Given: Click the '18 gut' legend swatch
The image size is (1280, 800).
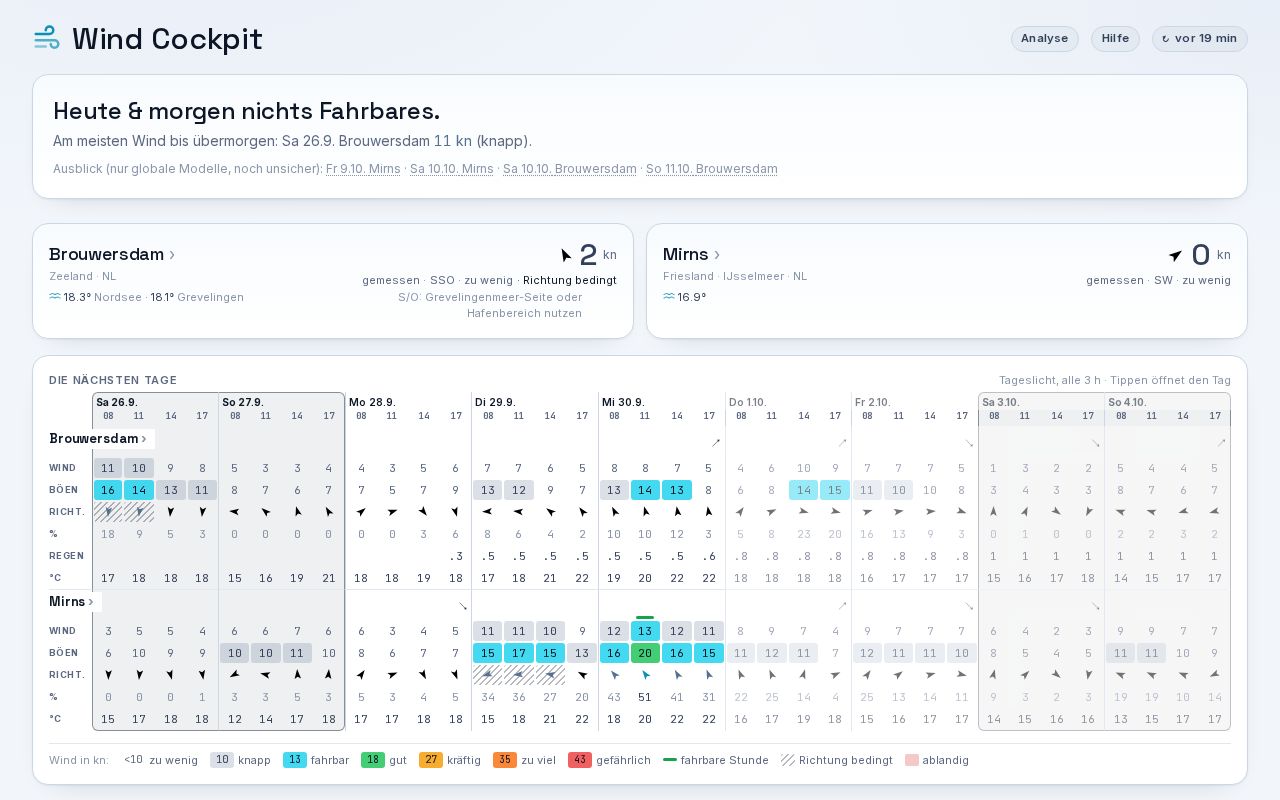Looking at the screenshot, I should [373, 760].
